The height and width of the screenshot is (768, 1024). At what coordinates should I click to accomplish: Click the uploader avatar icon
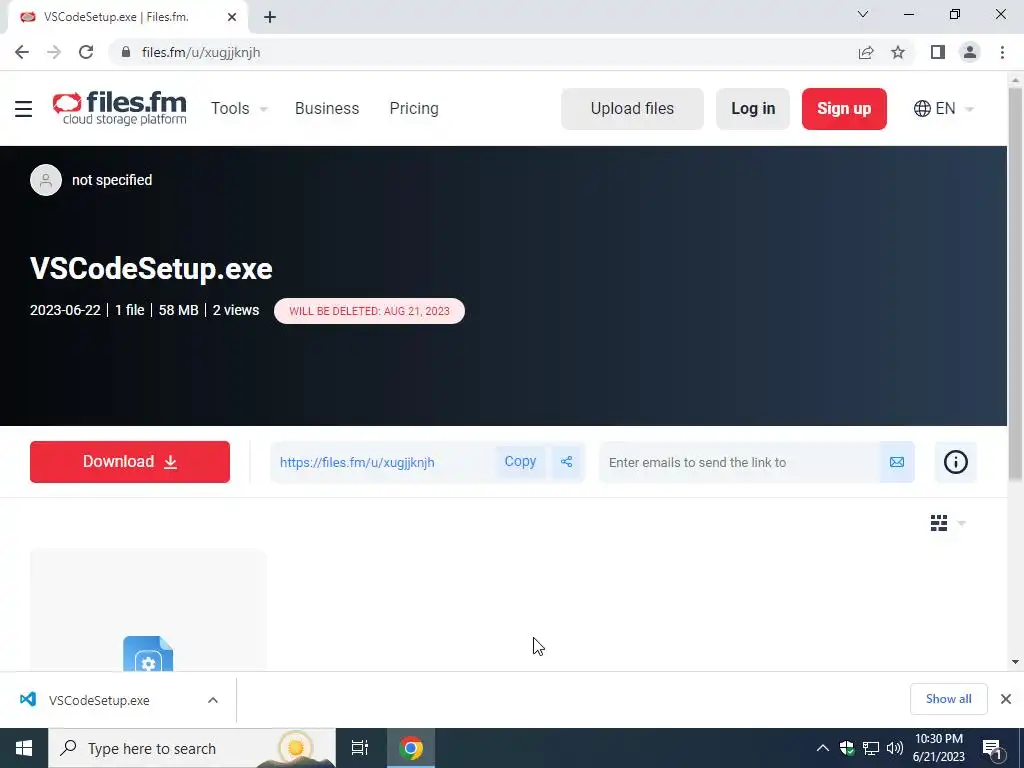46,180
